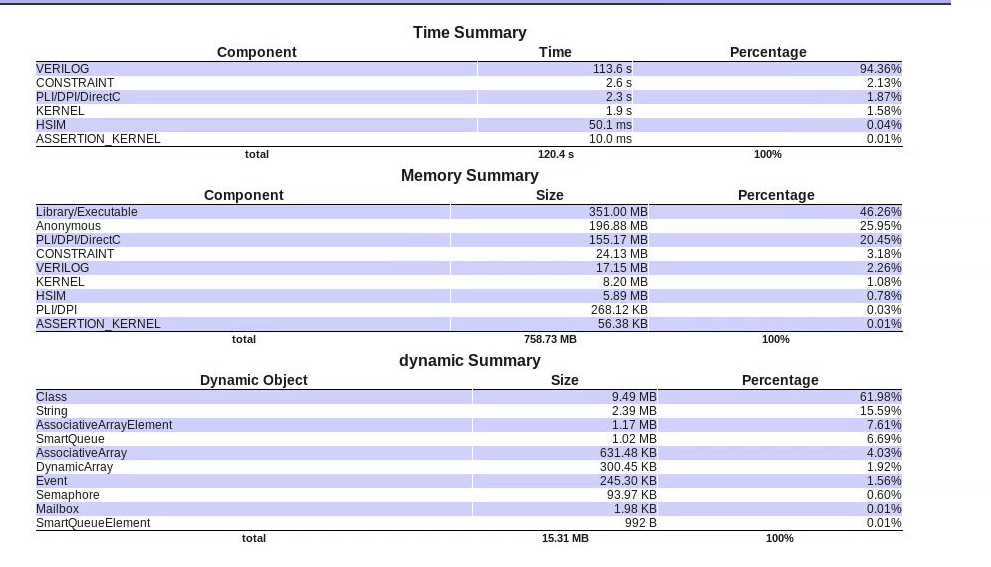This screenshot has height=567, width=991.
Task: Click the 992 B size value
Action: point(641,523)
